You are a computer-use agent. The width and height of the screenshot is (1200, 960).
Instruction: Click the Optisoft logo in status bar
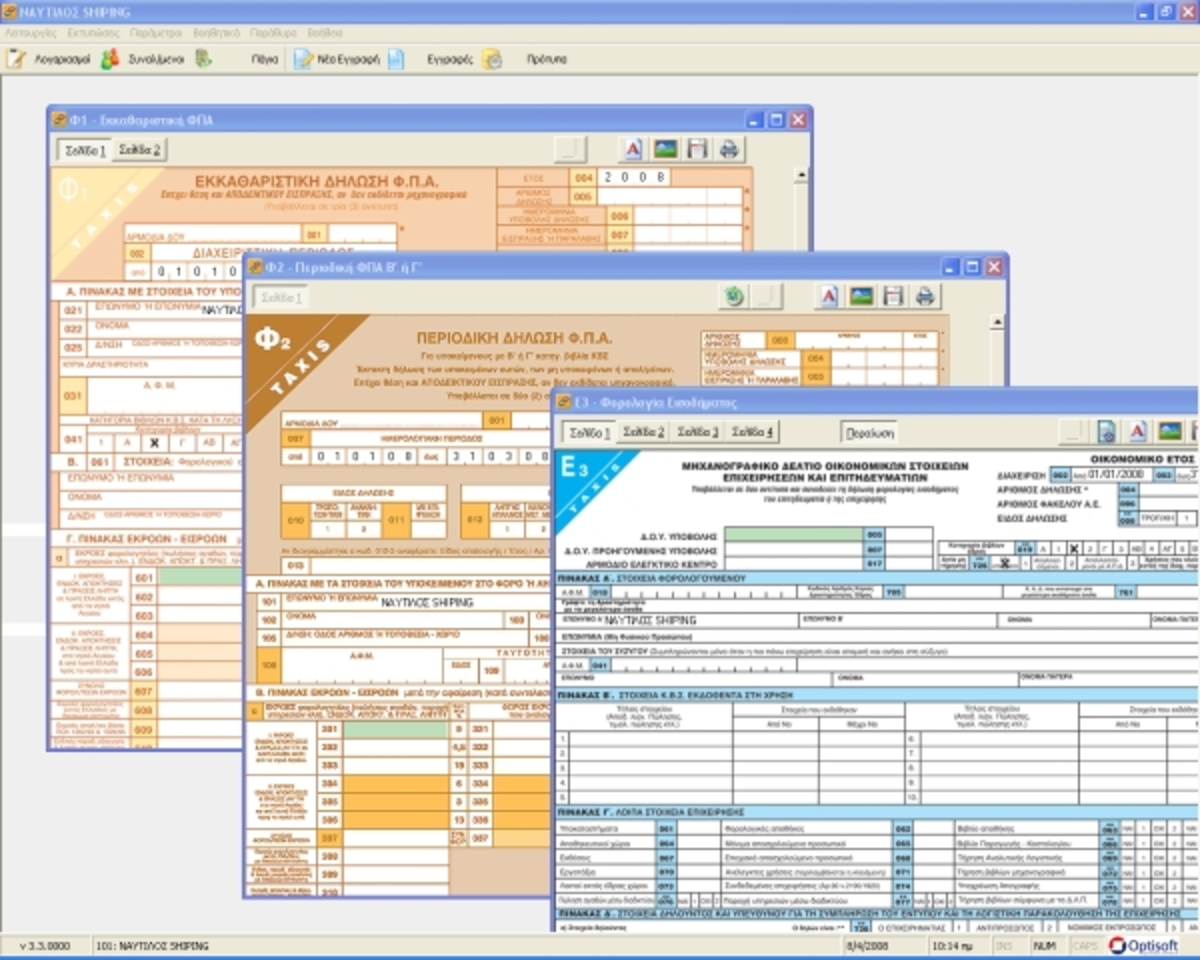[x=1144, y=945]
